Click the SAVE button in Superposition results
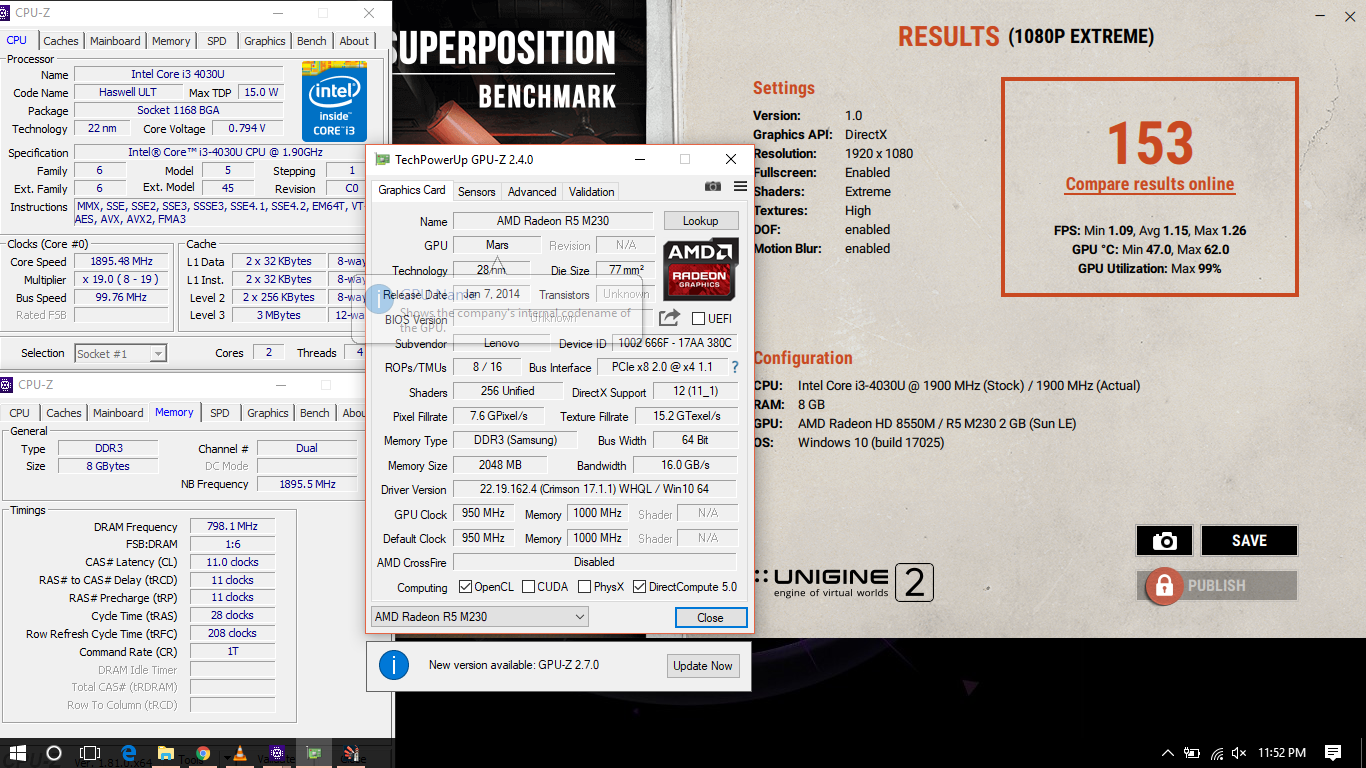Viewport: 1366px width, 768px height. (x=1249, y=541)
